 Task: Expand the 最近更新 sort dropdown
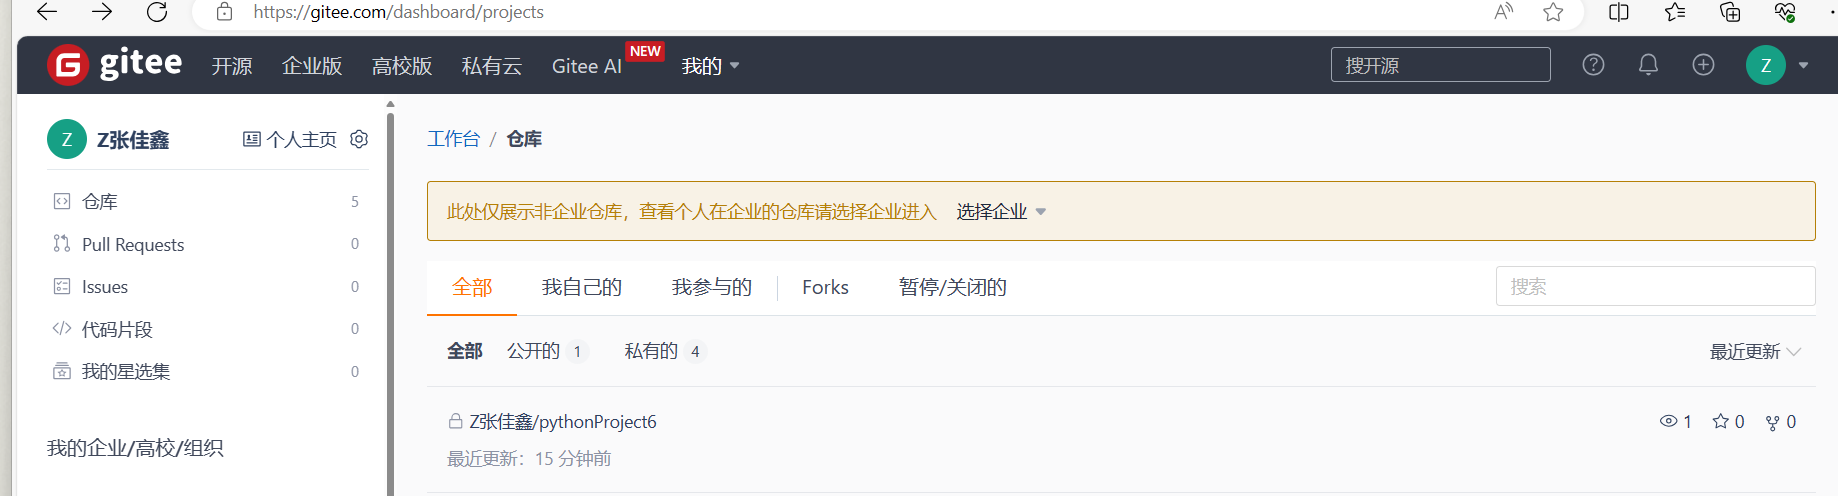pos(1754,352)
